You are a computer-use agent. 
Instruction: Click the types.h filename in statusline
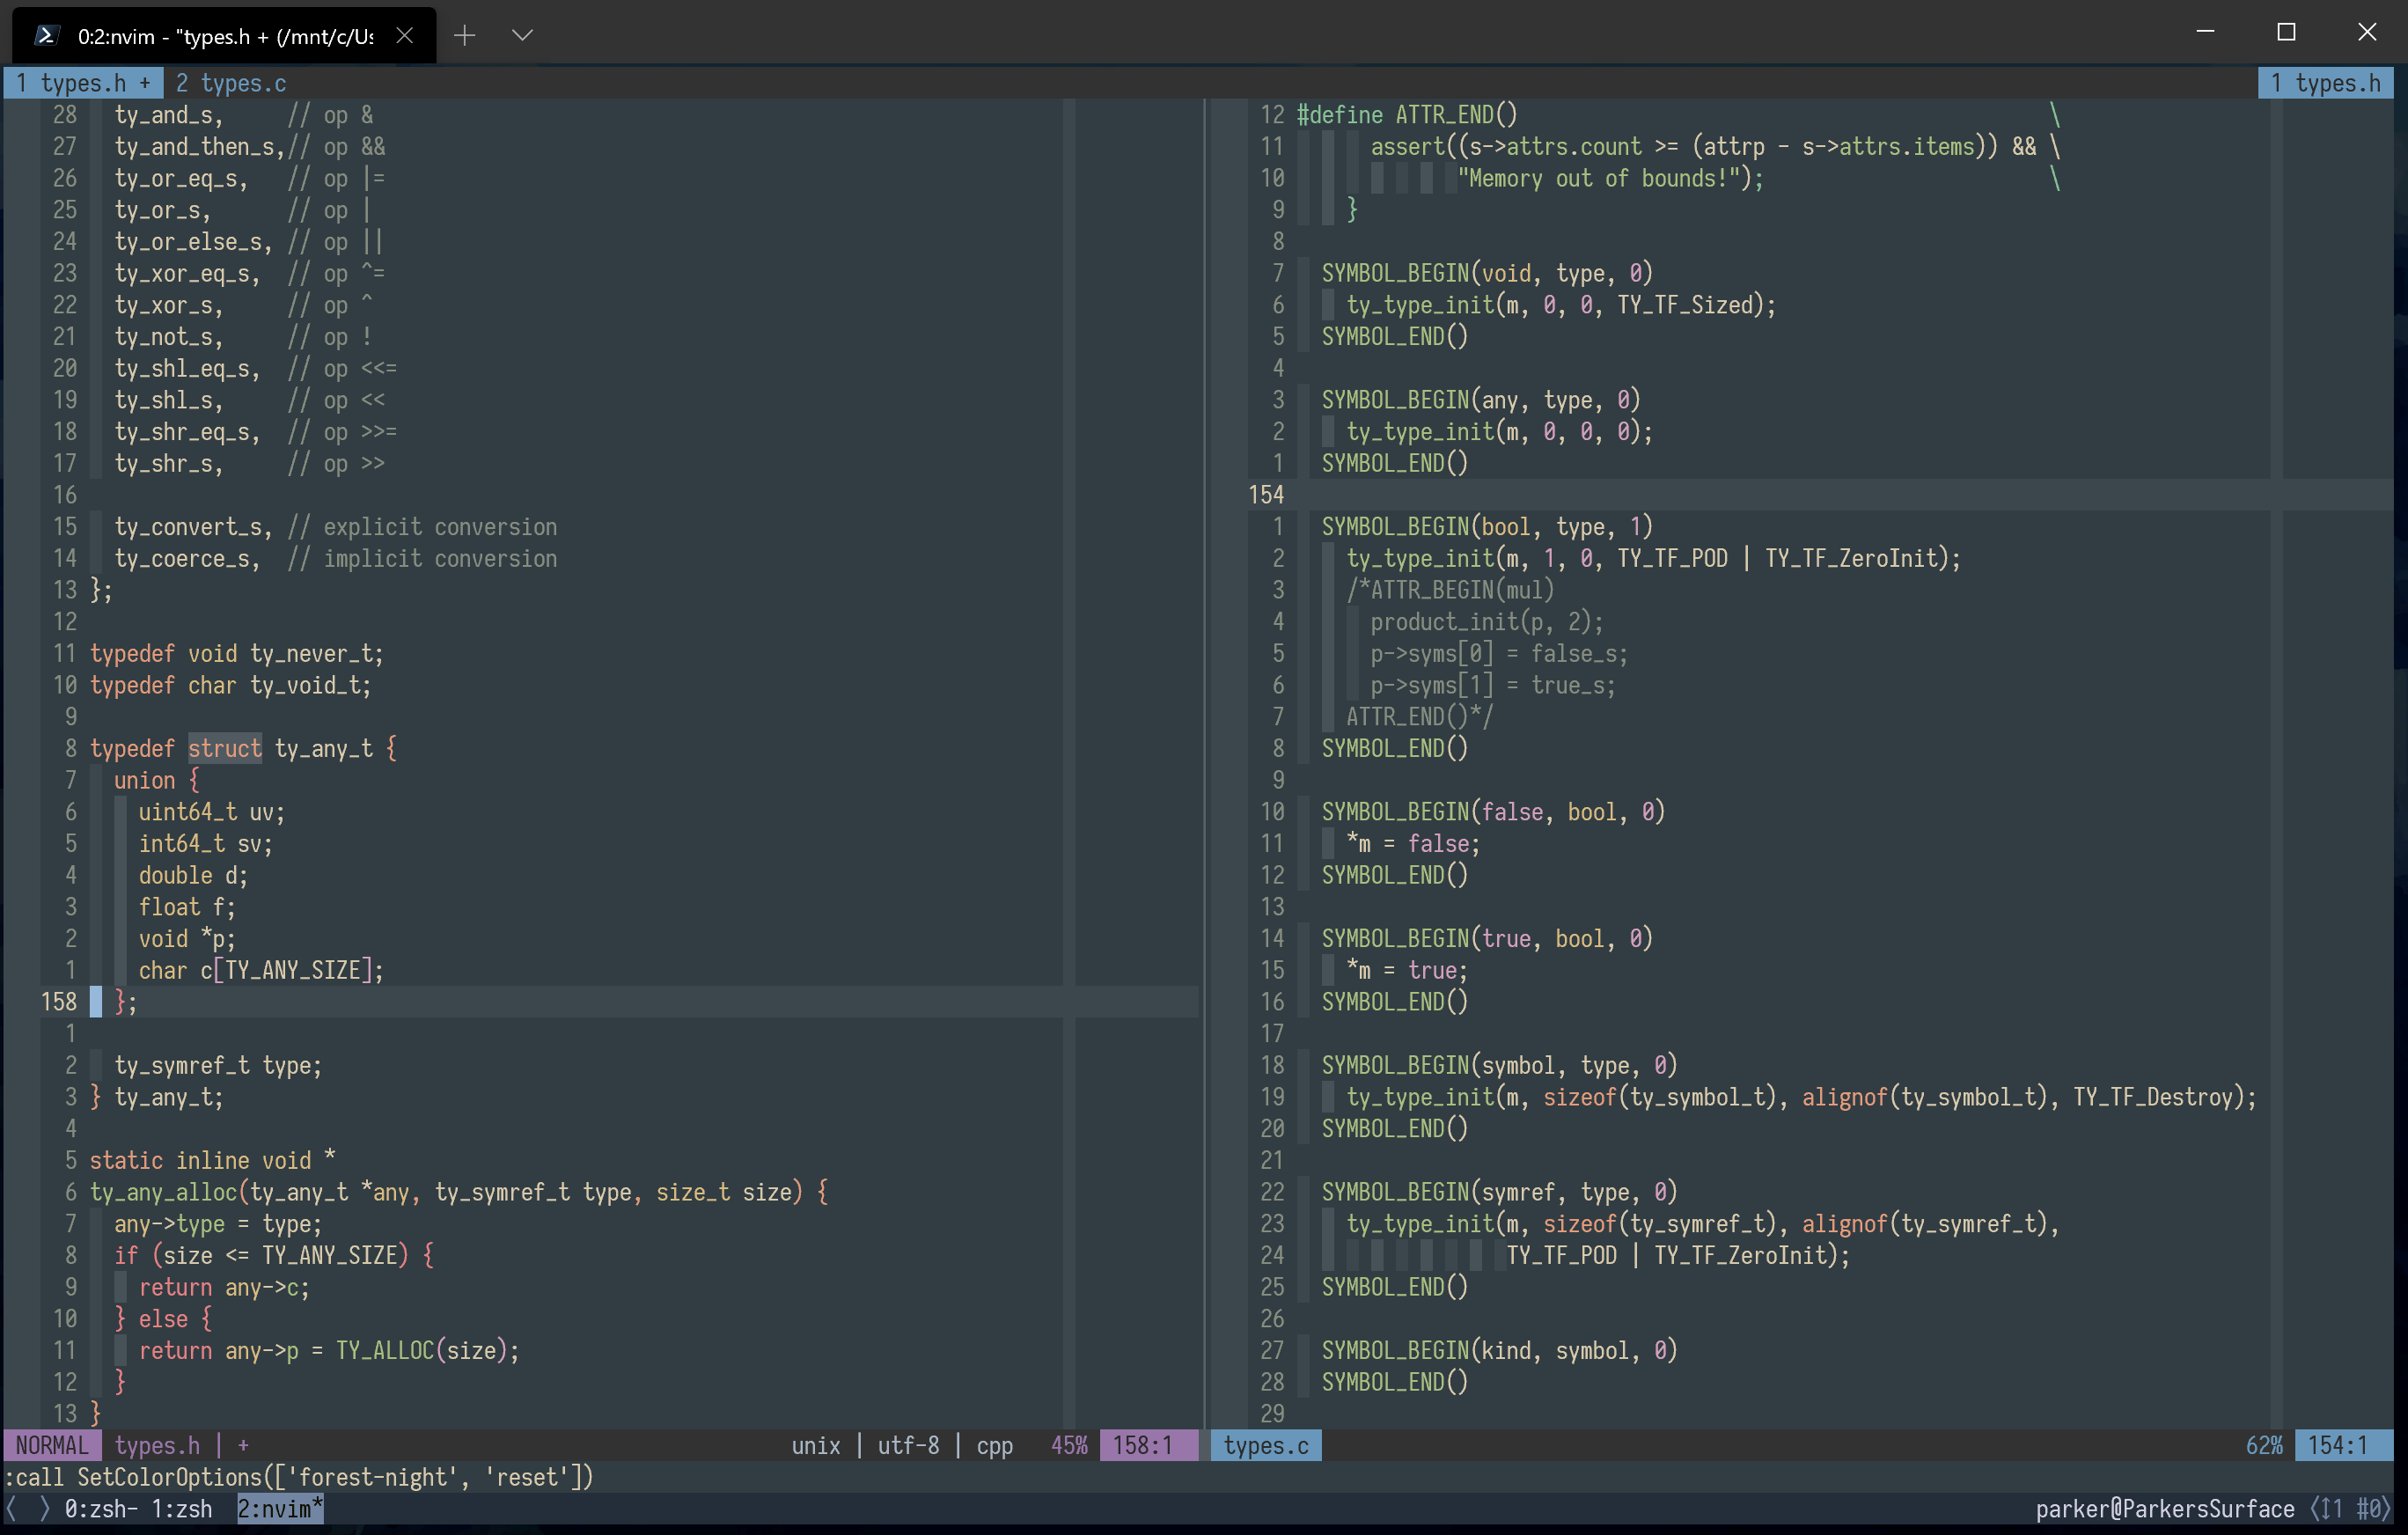coord(157,1445)
